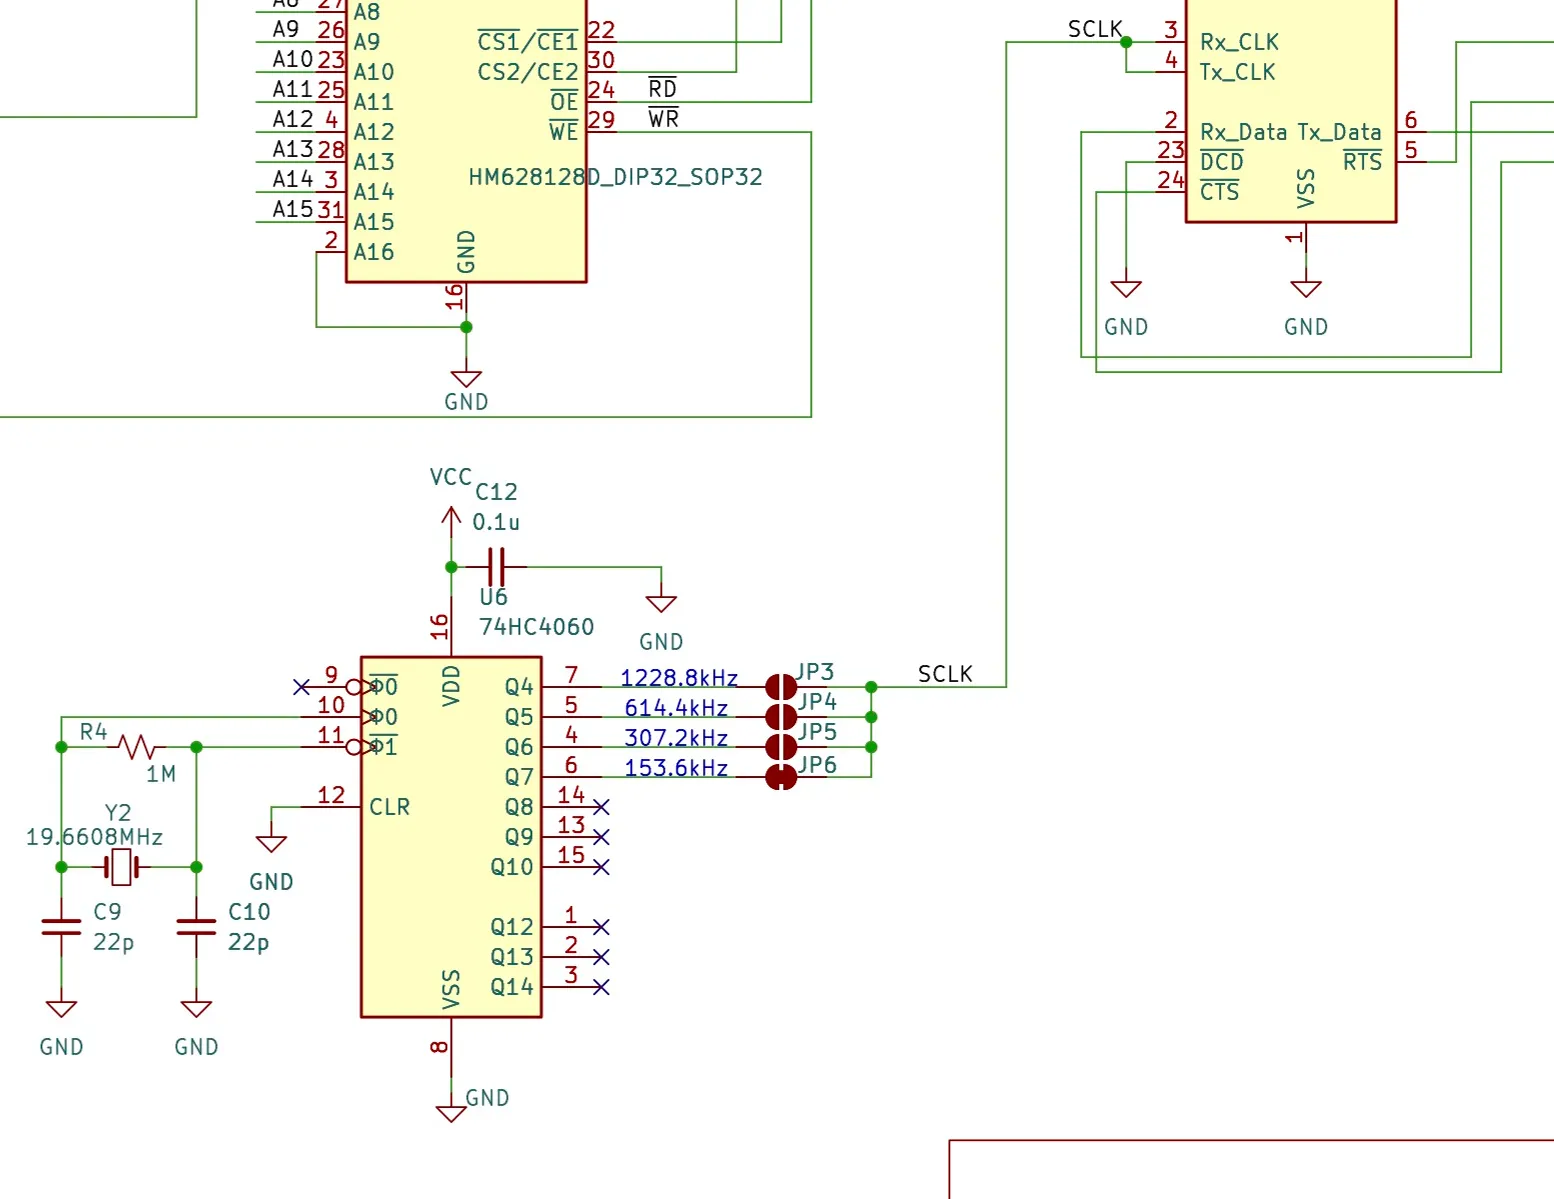Click GND symbol on the DCD pin wire
Viewport: 1554px width, 1199px height.
tap(1126, 289)
